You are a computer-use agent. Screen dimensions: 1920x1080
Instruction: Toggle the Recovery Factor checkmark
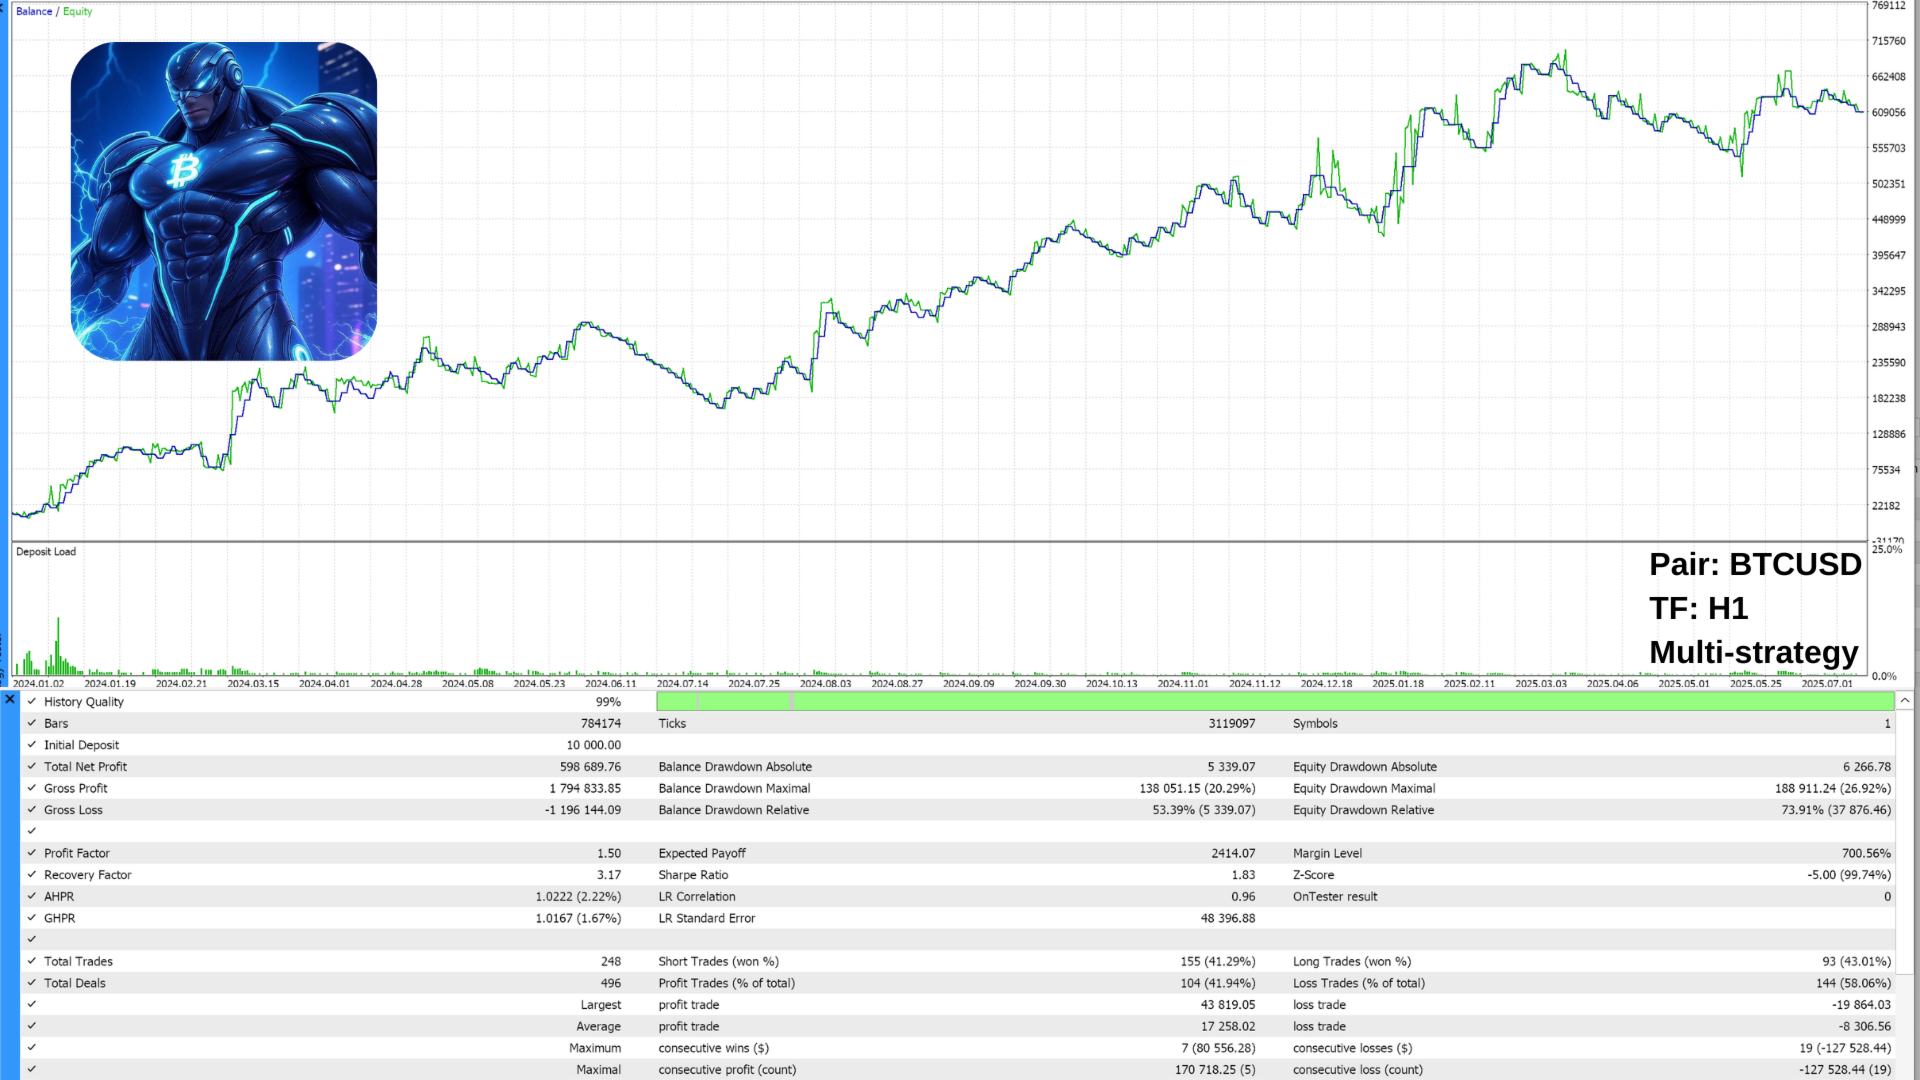coord(32,875)
